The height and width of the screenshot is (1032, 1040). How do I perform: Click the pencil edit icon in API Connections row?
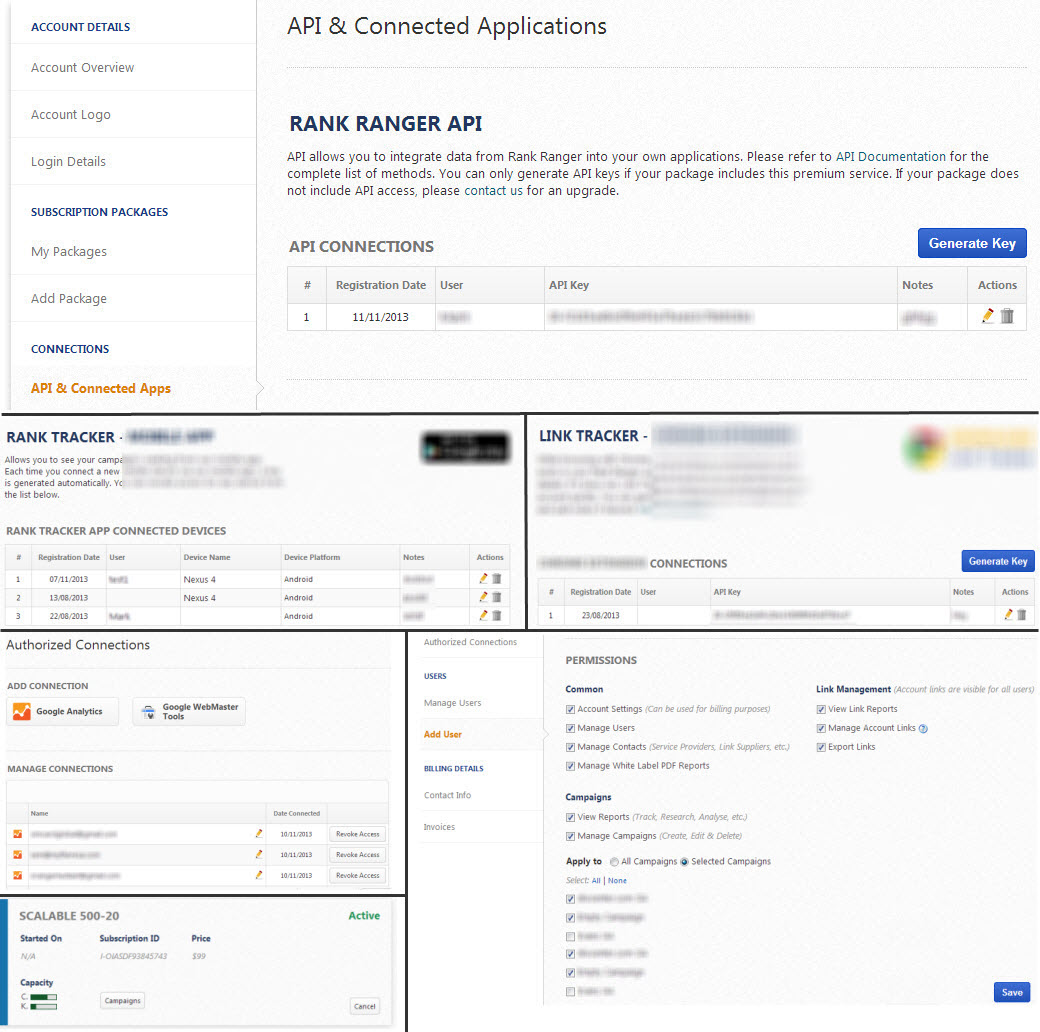pyautogui.click(x=988, y=316)
